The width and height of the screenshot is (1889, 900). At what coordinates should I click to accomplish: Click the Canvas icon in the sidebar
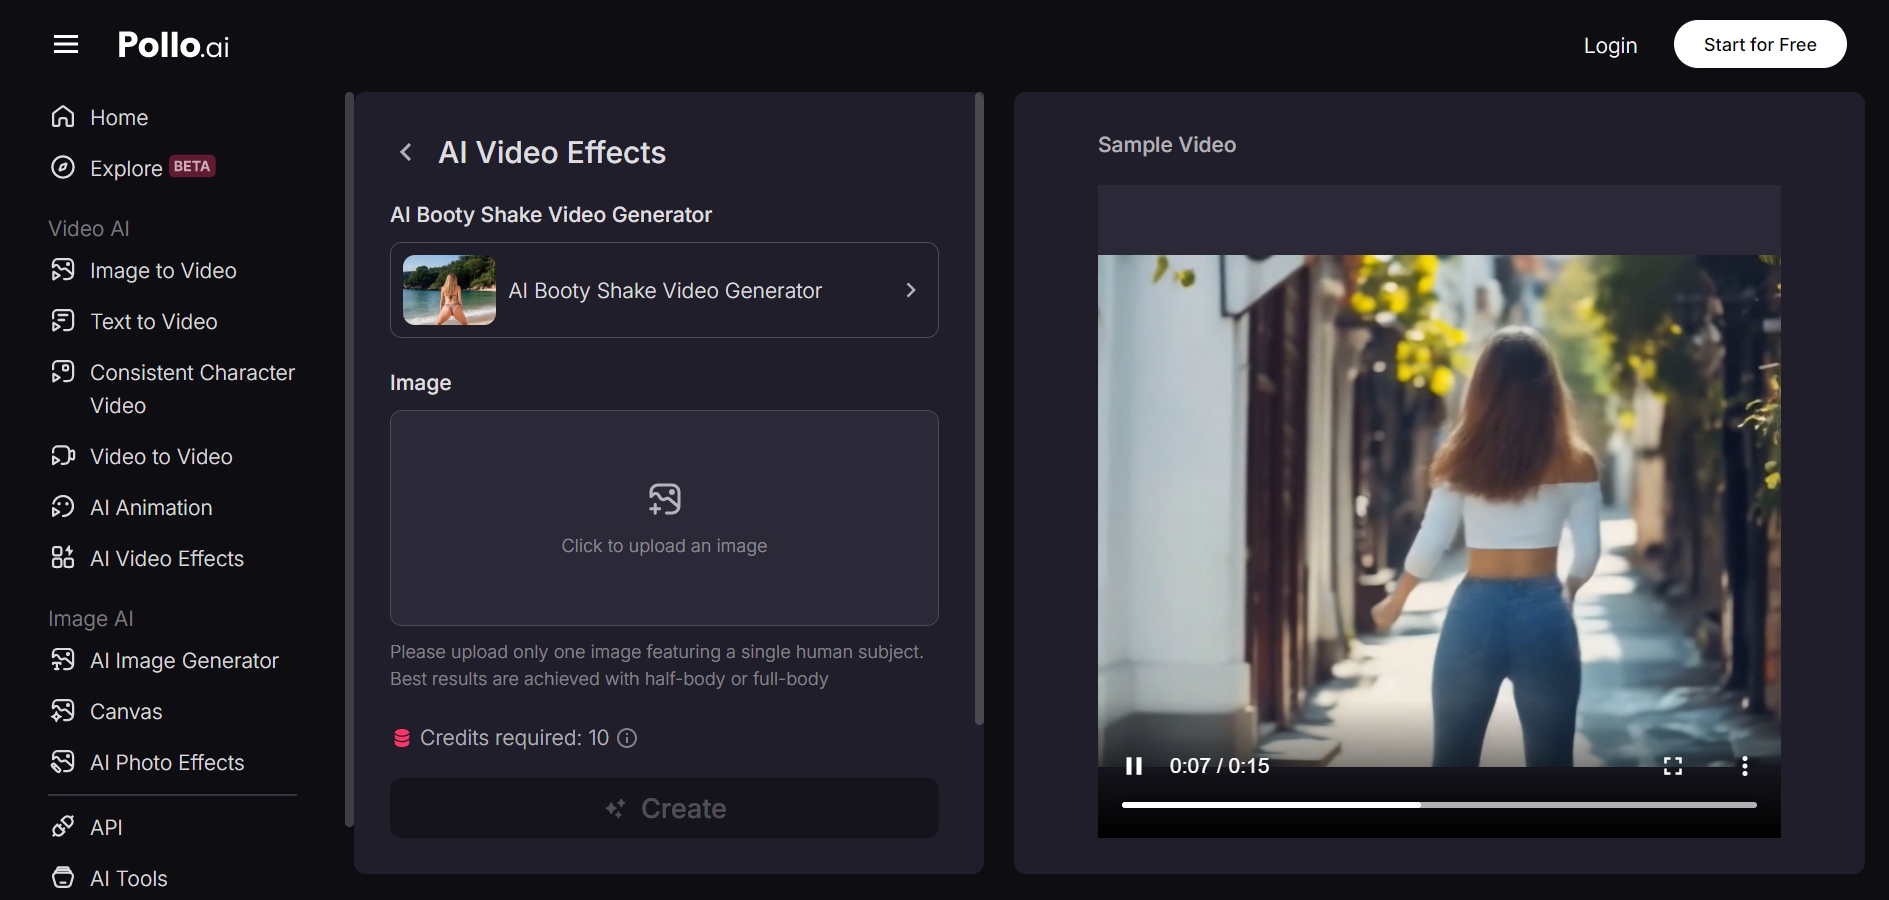pos(63,711)
